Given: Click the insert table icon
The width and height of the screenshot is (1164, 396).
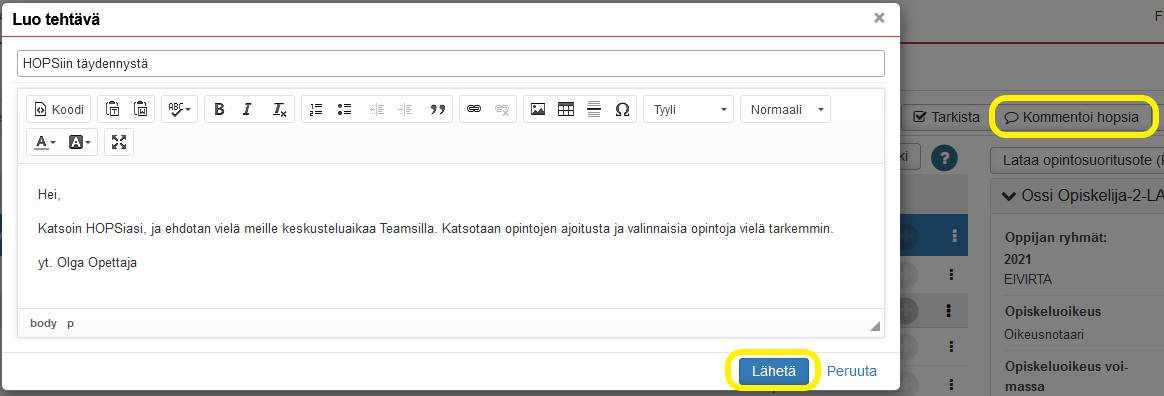Looking at the screenshot, I should [566, 109].
